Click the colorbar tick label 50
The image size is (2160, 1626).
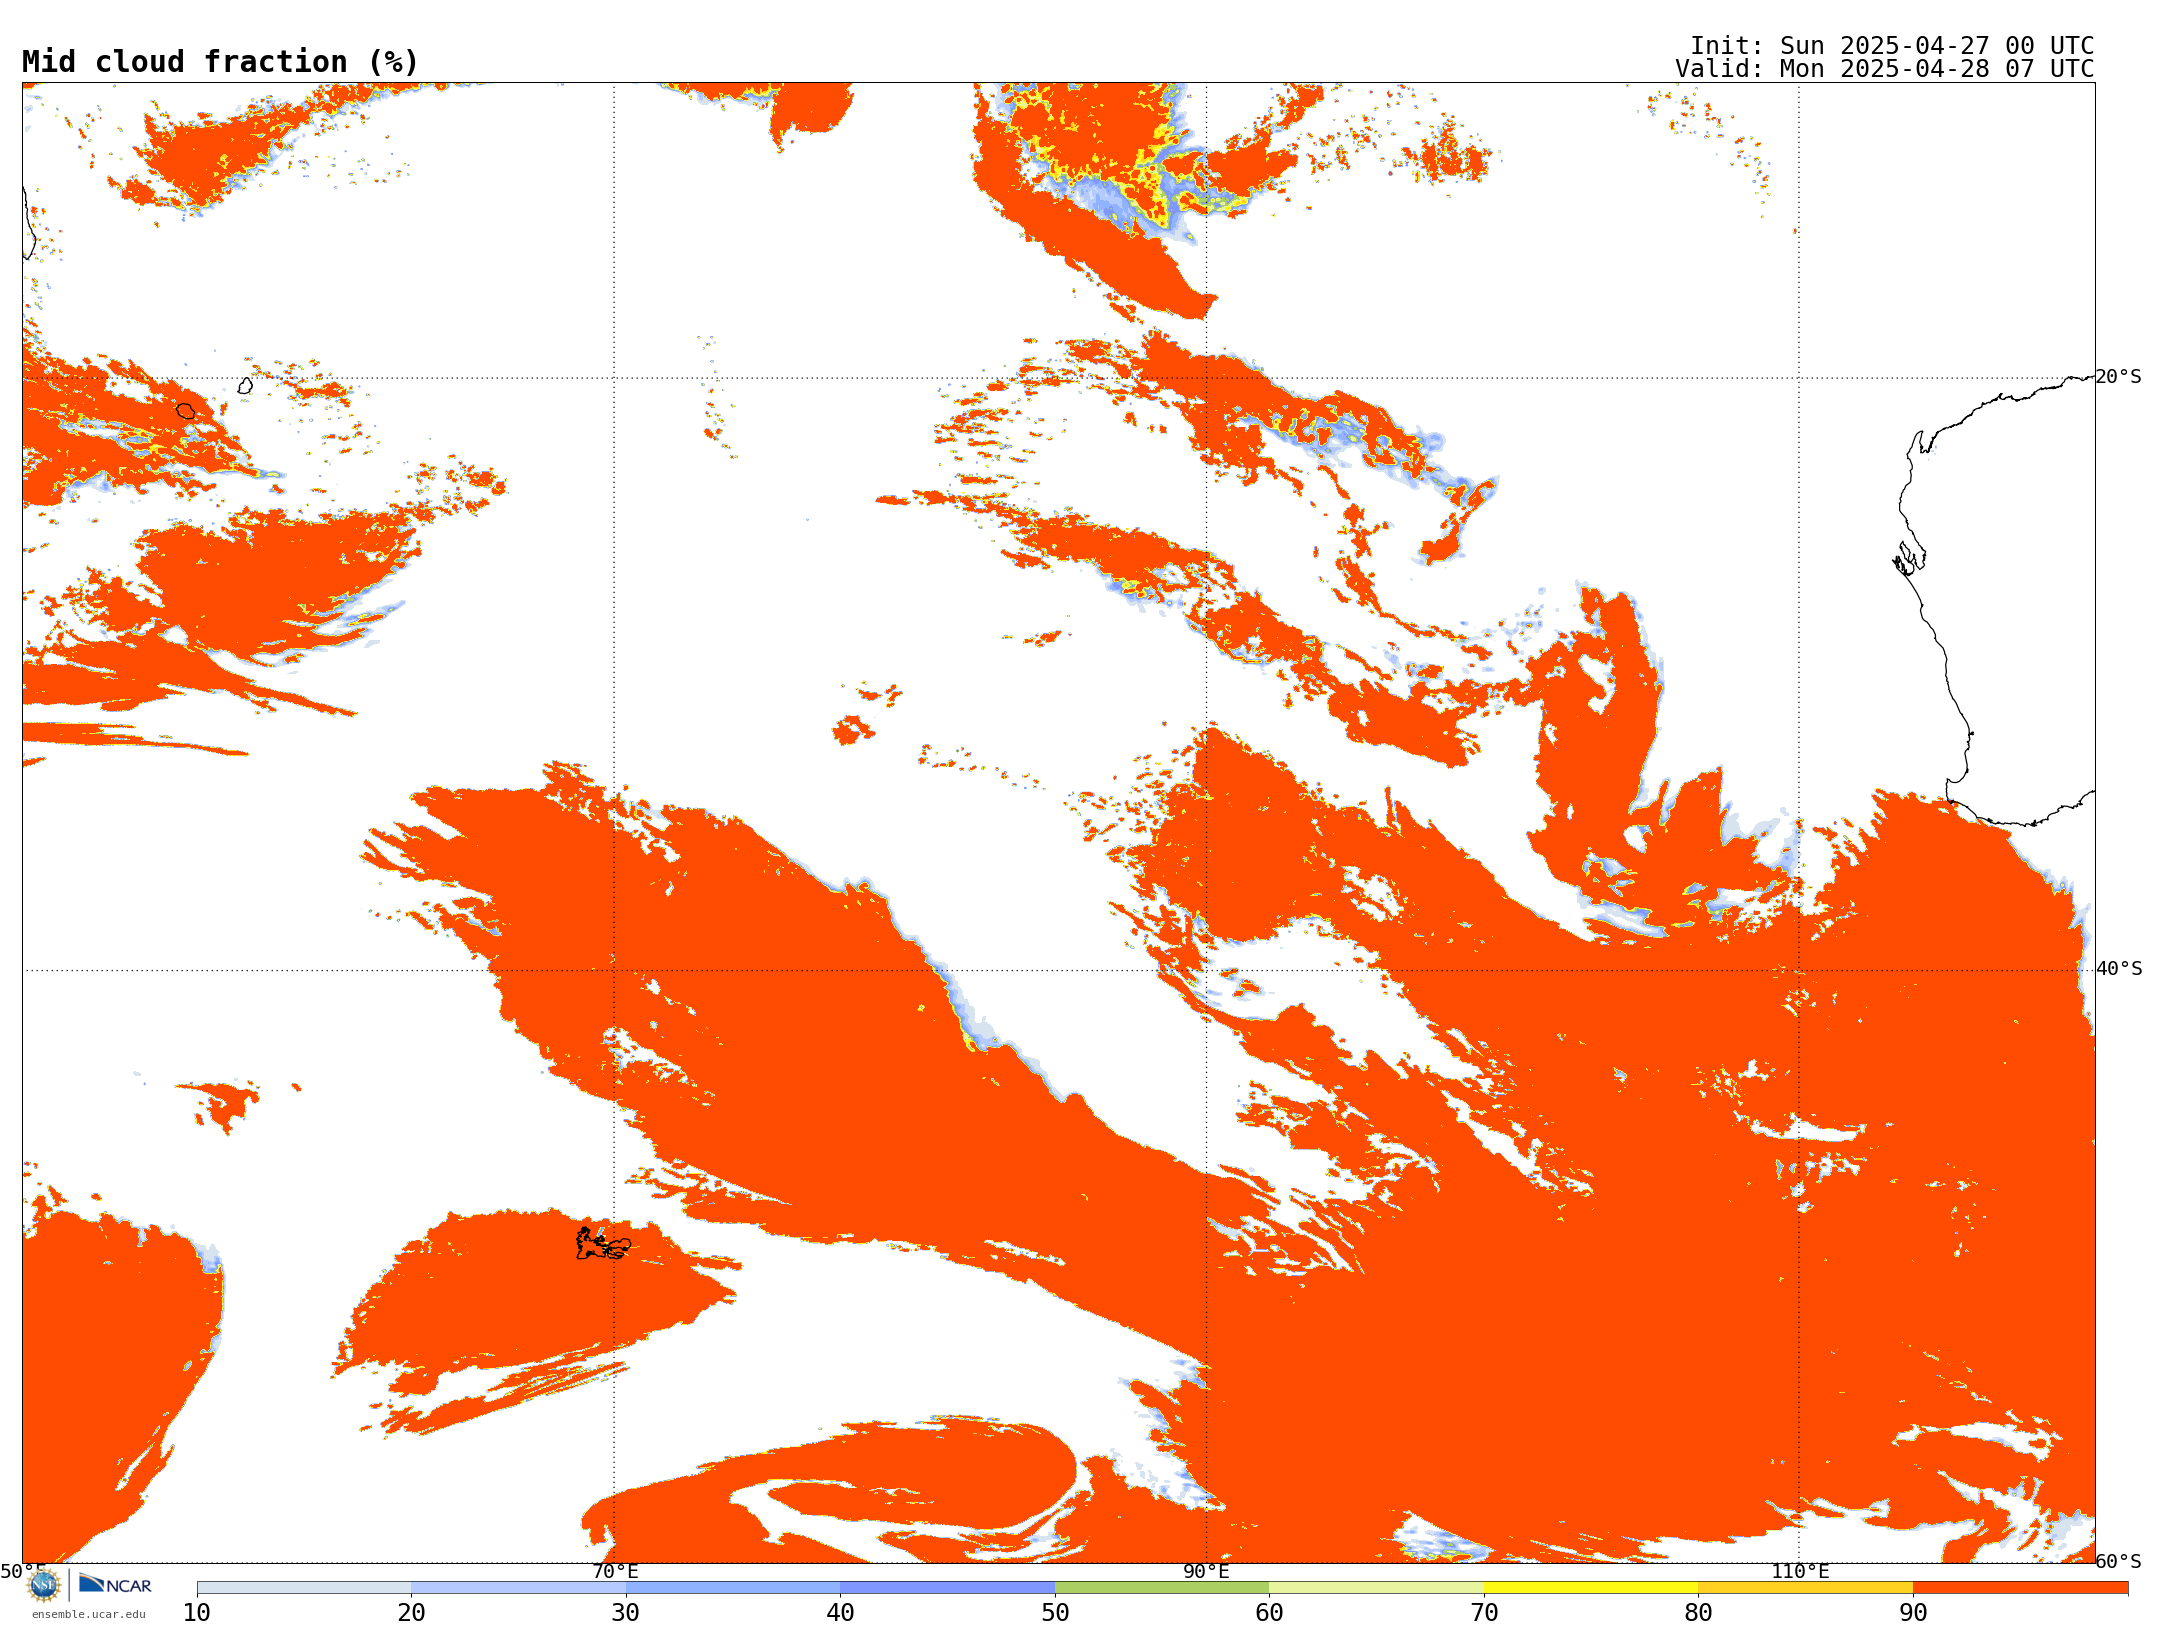tap(1055, 1613)
